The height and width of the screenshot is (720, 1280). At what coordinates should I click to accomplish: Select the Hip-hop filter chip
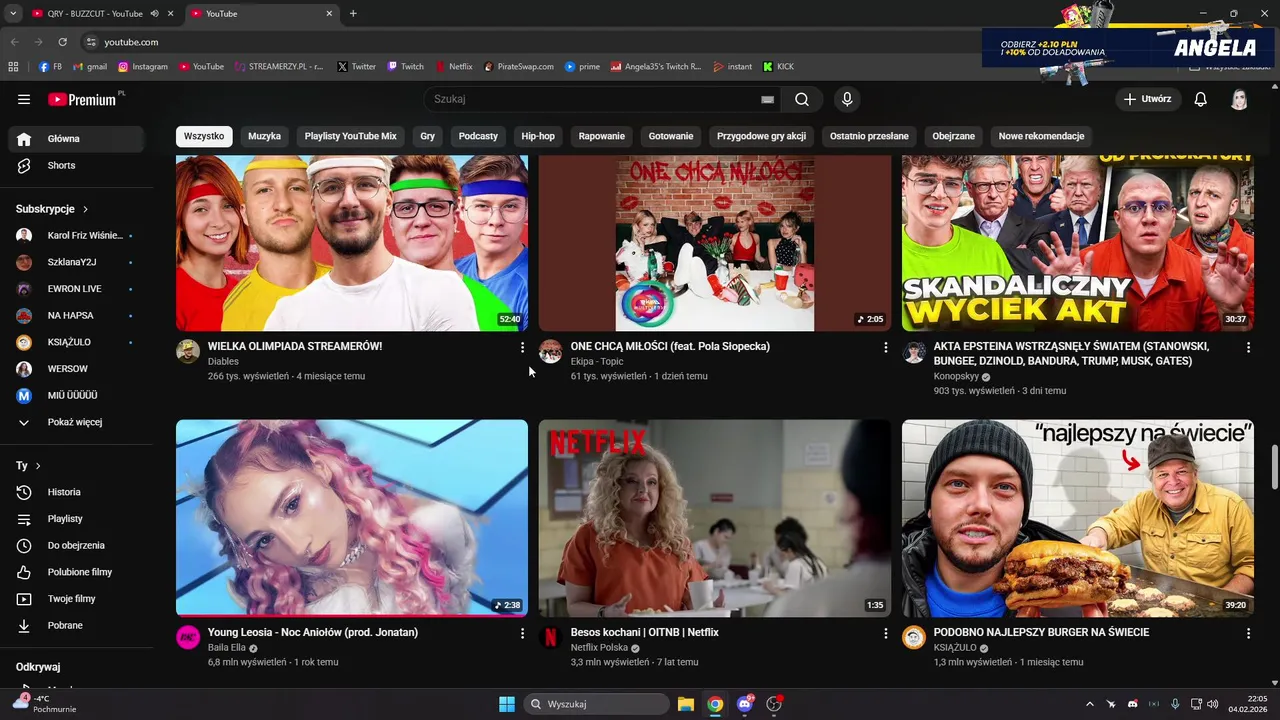pyautogui.click(x=538, y=136)
